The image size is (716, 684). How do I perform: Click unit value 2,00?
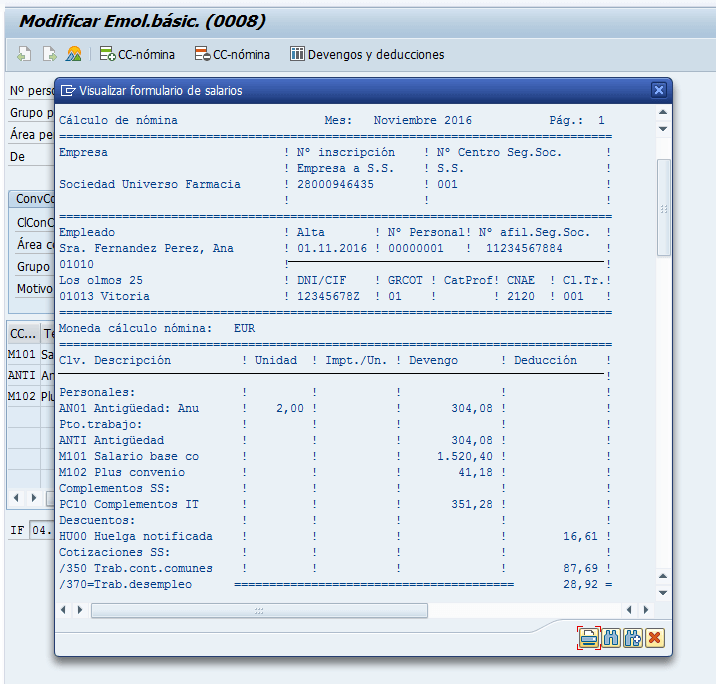(x=290, y=408)
